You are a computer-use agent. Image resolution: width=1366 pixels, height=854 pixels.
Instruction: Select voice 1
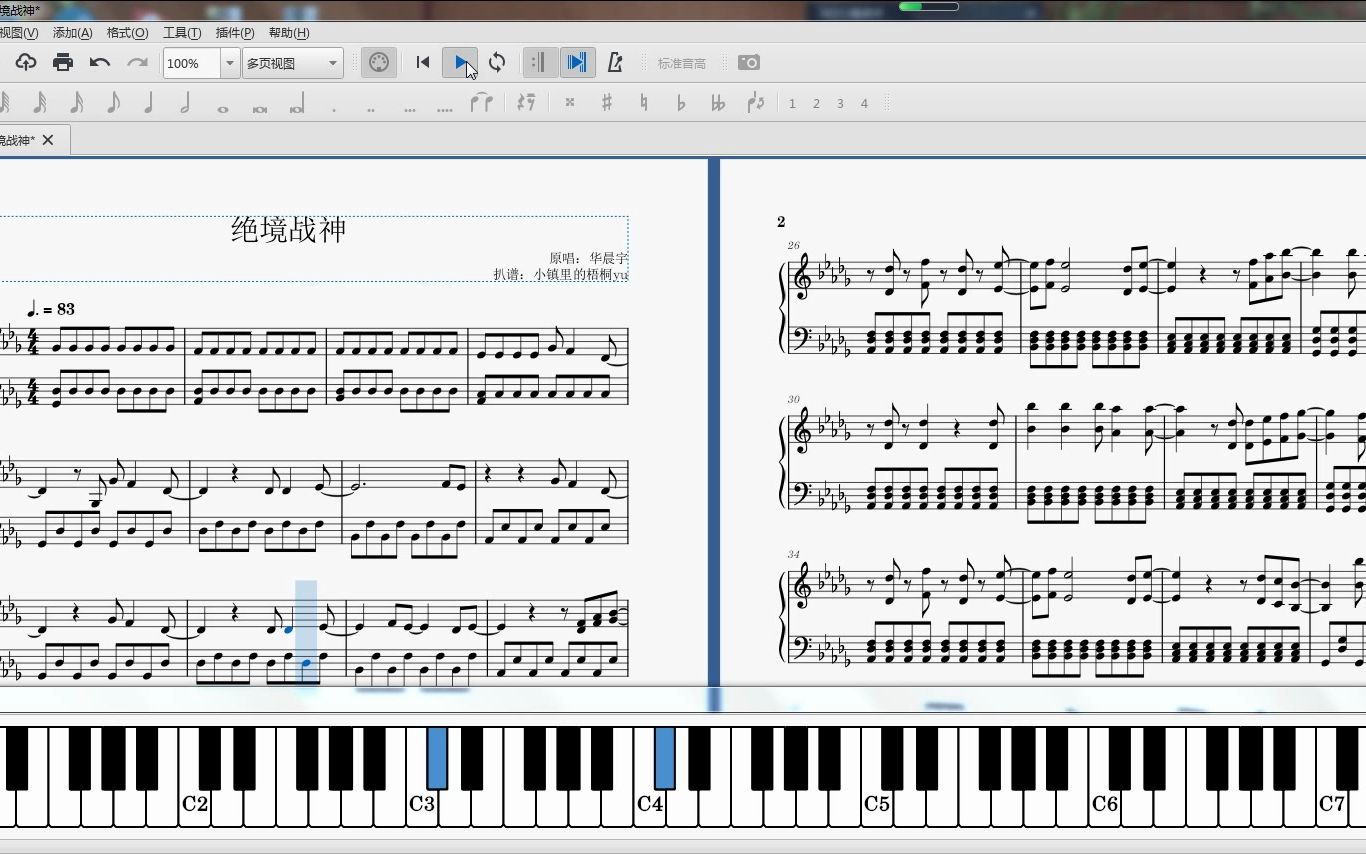point(792,104)
